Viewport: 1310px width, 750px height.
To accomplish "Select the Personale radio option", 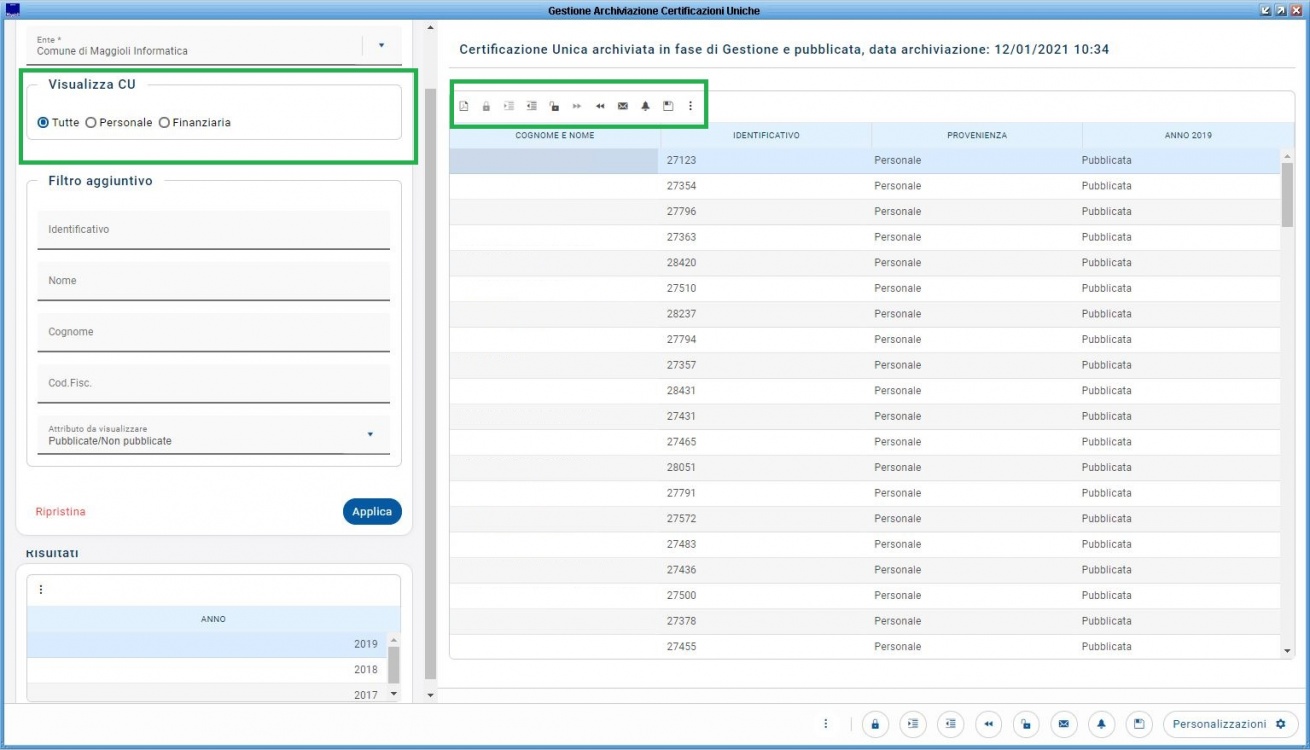I will pos(91,123).
